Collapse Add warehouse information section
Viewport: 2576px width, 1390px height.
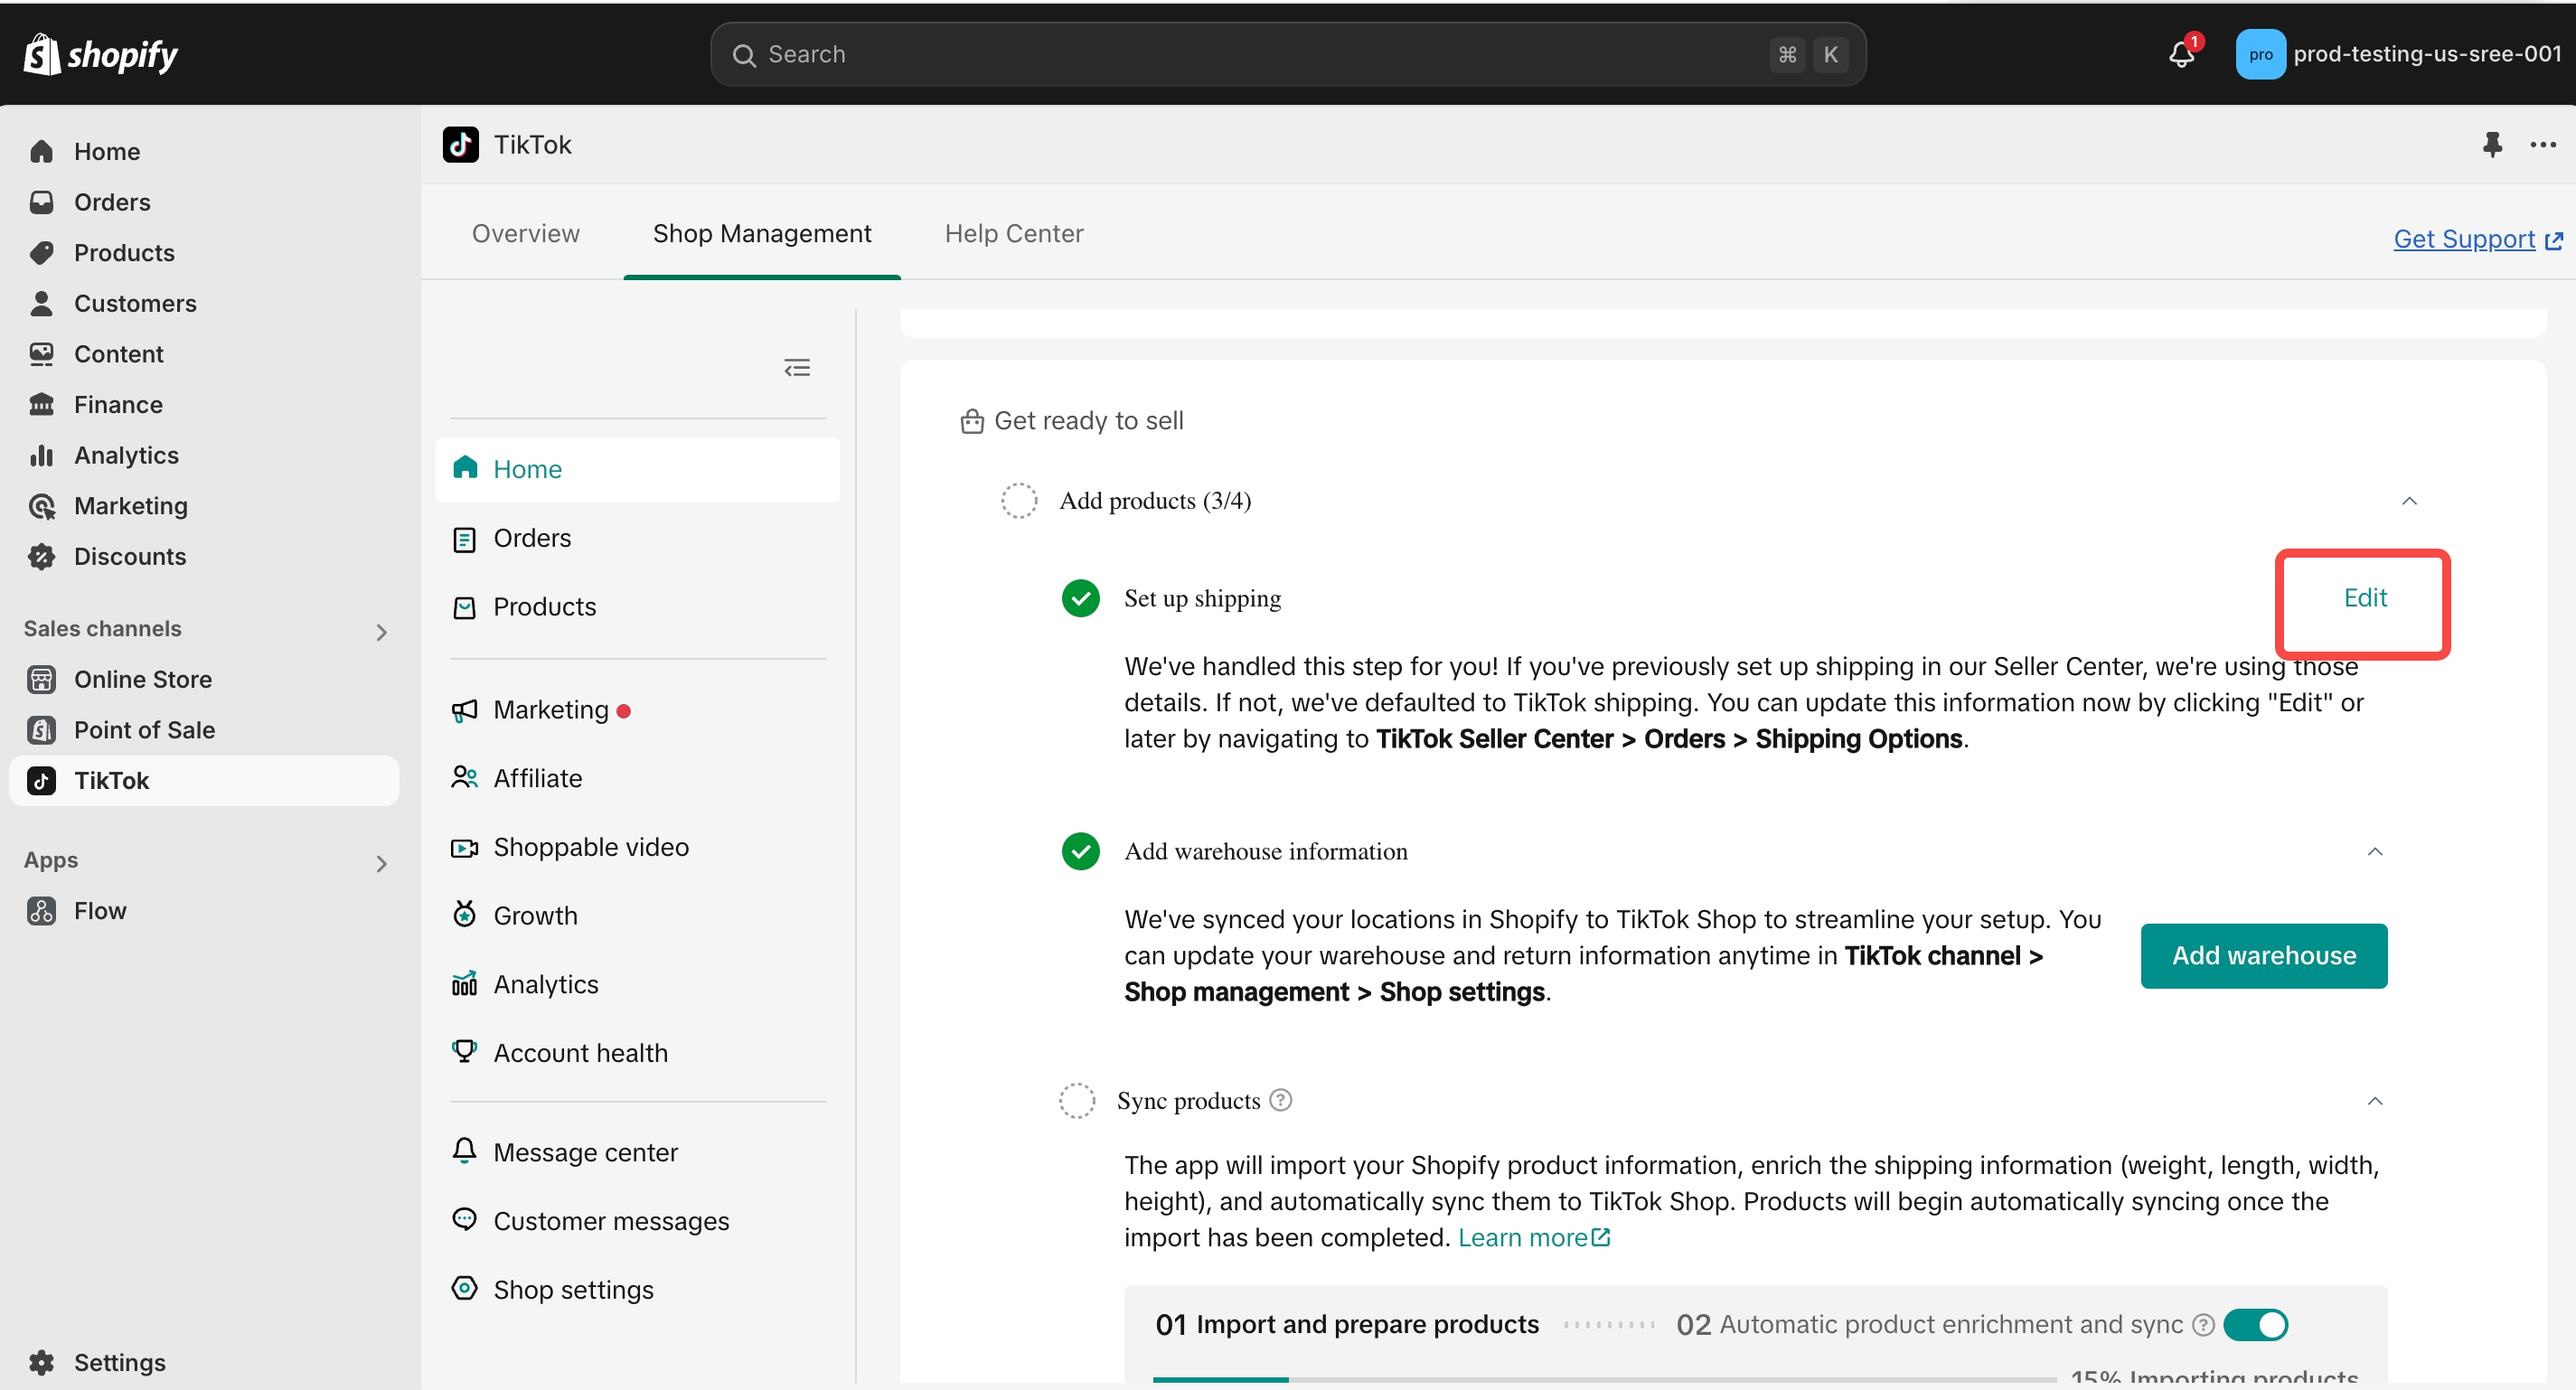(x=2375, y=851)
